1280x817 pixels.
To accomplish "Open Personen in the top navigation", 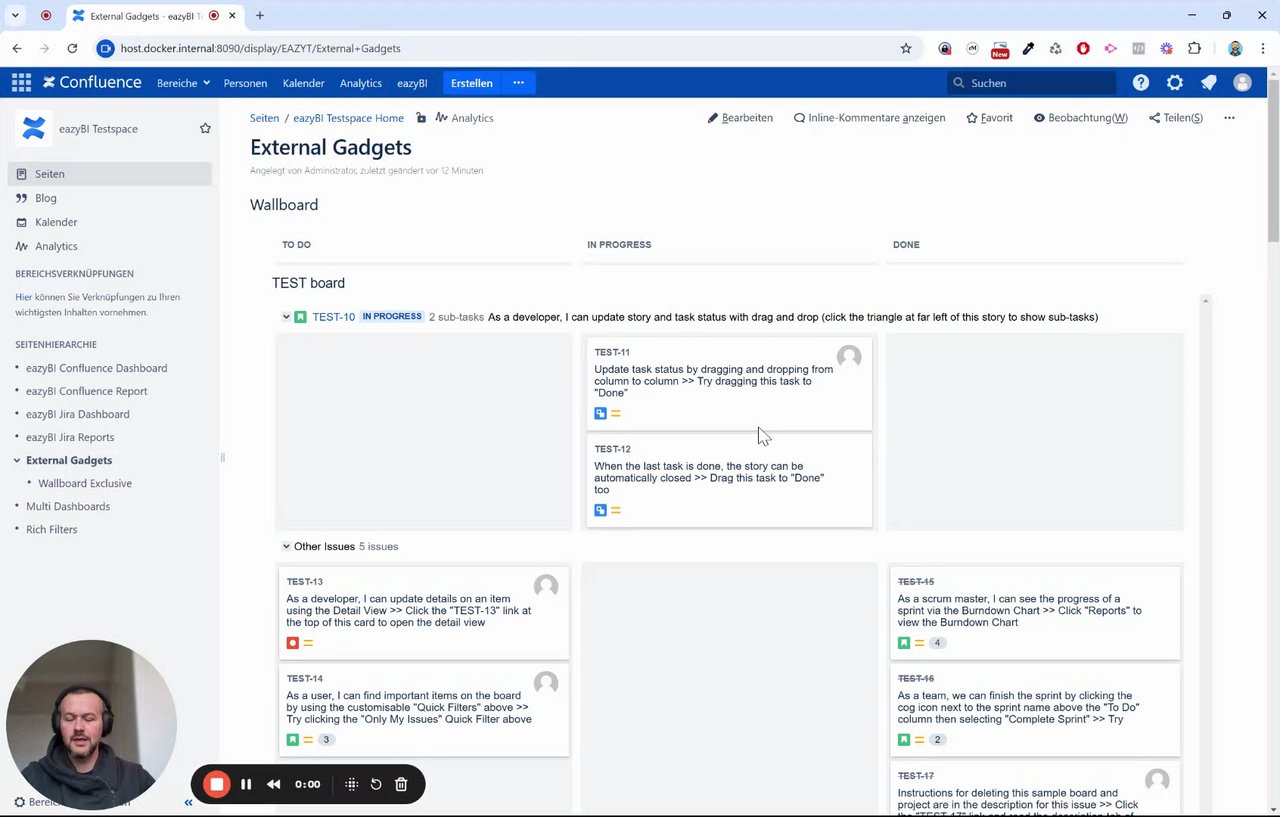I will (245, 83).
